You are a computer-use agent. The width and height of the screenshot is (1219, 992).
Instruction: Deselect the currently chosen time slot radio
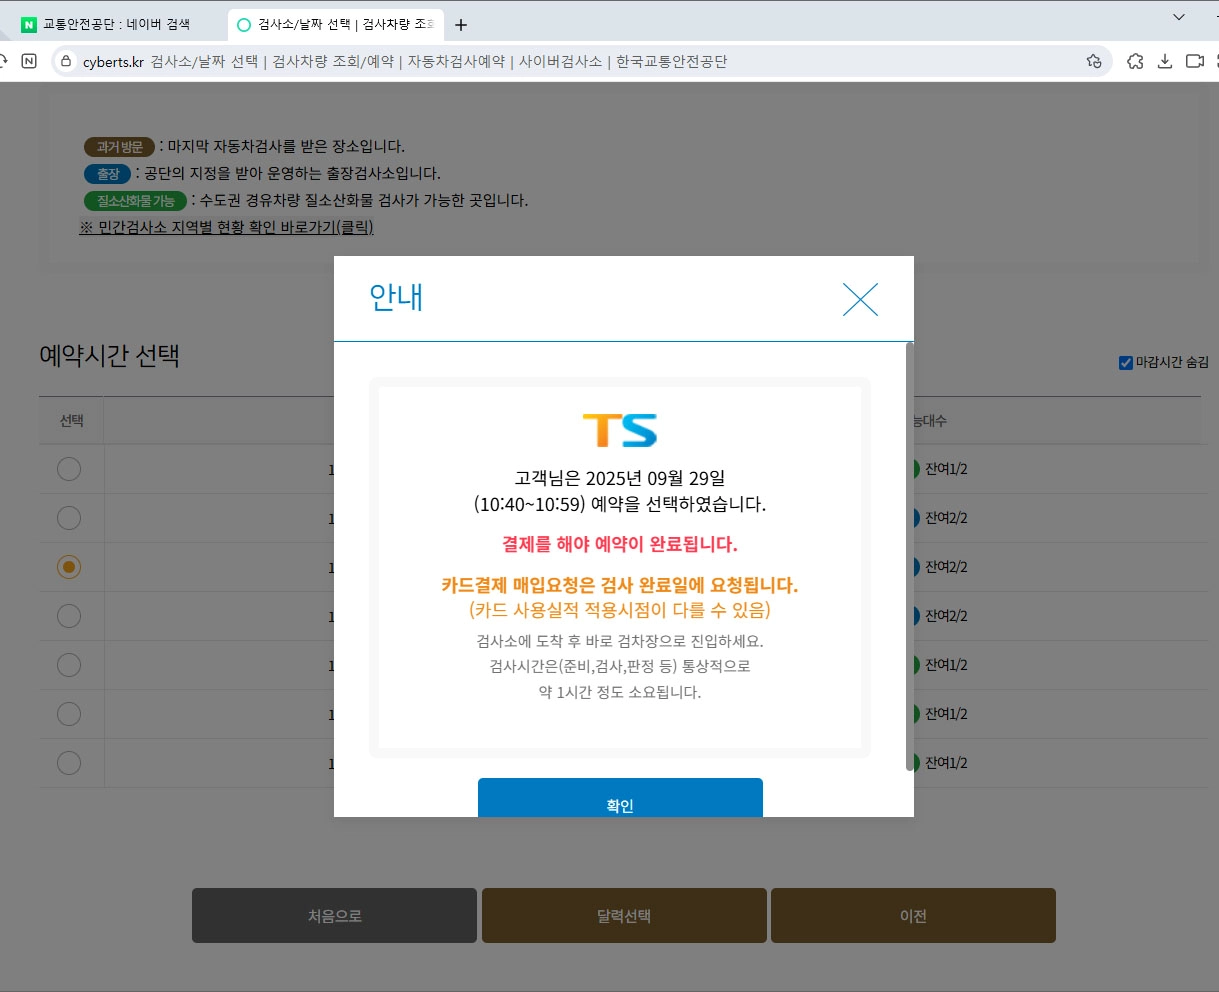tap(69, 567)
